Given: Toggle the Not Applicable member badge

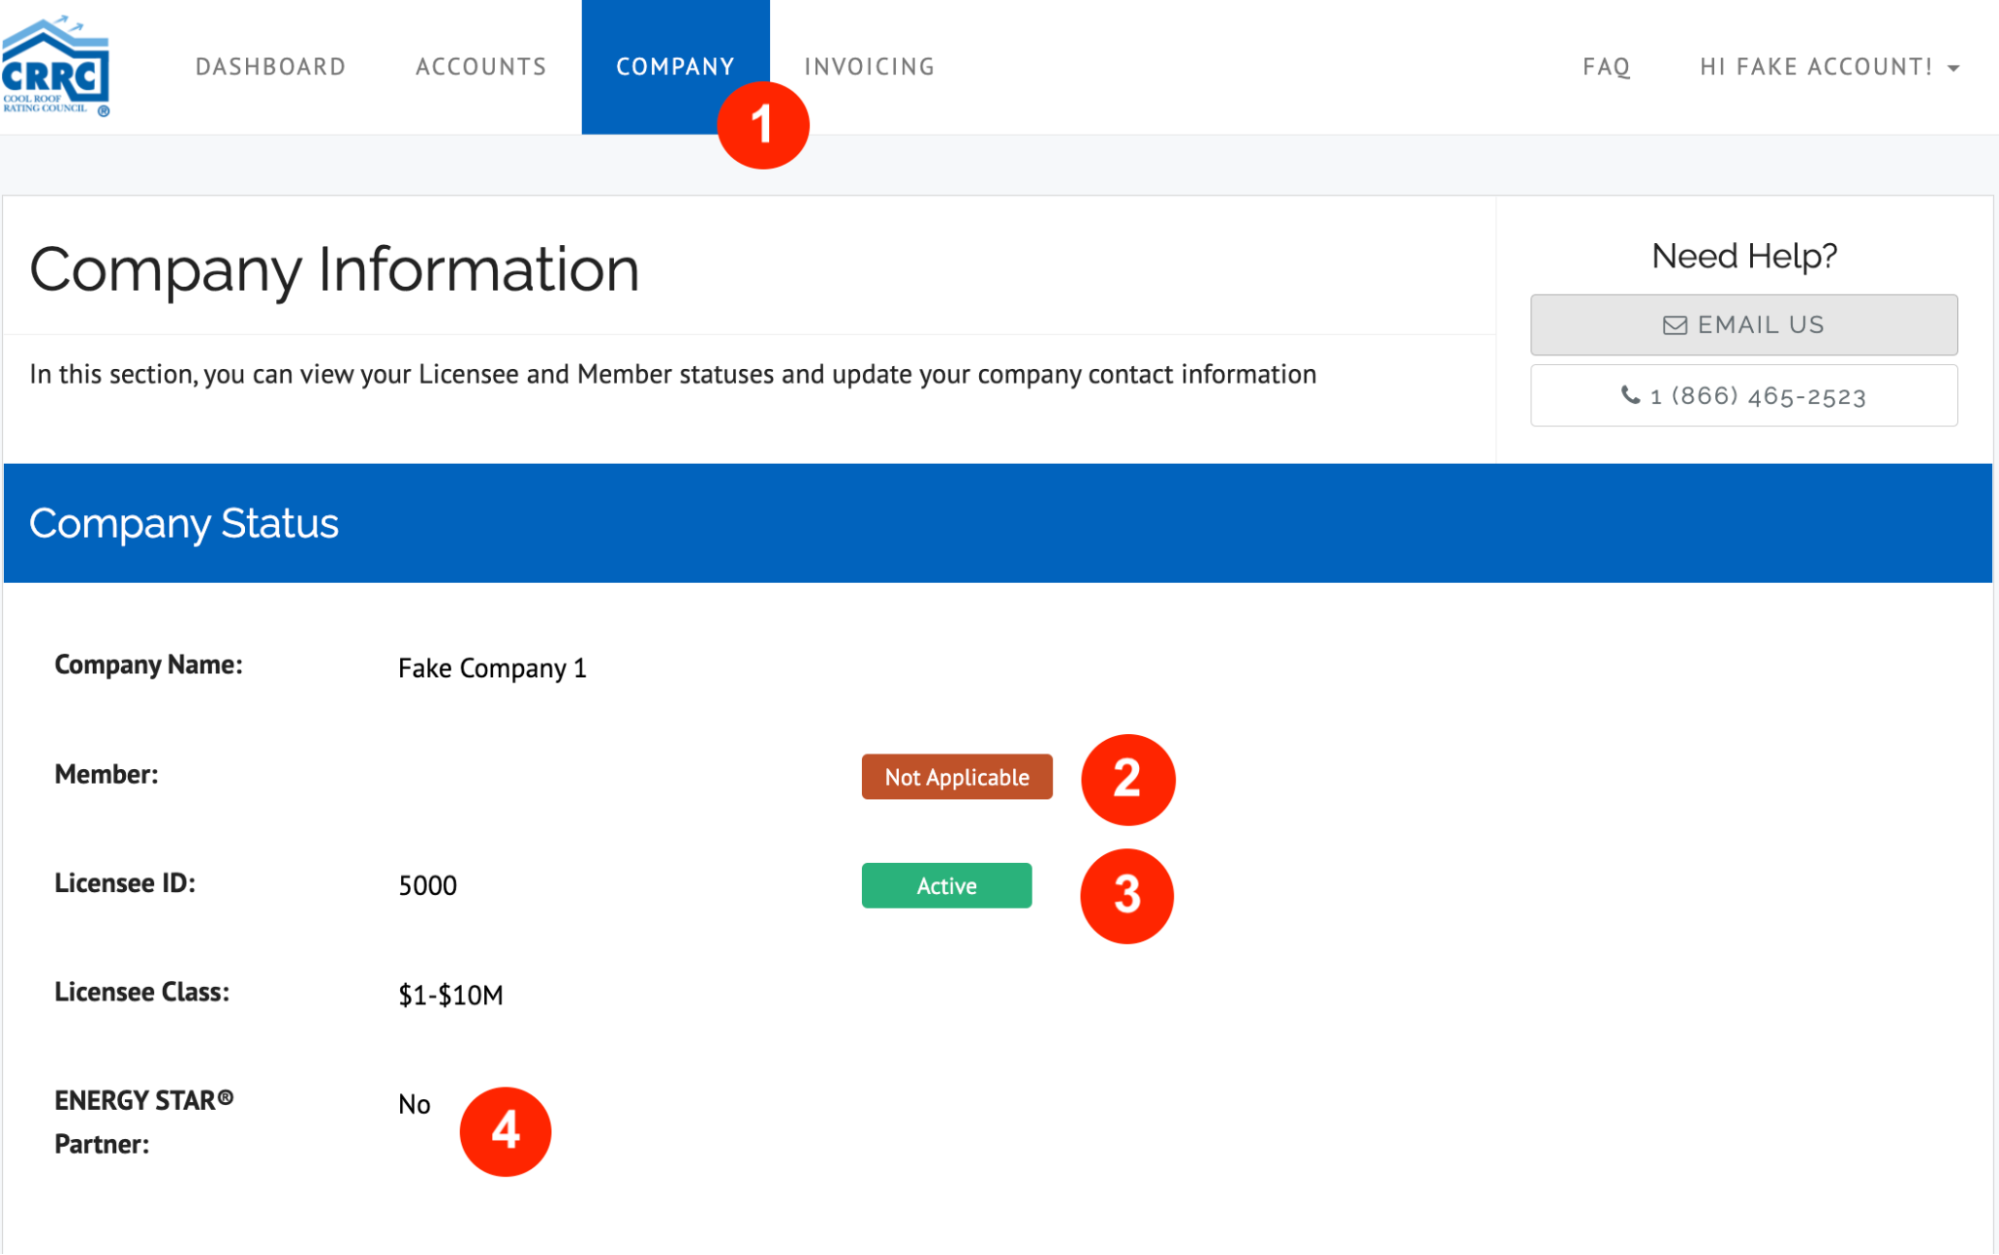Looking at the screenshot, I should tap(956, 776).
